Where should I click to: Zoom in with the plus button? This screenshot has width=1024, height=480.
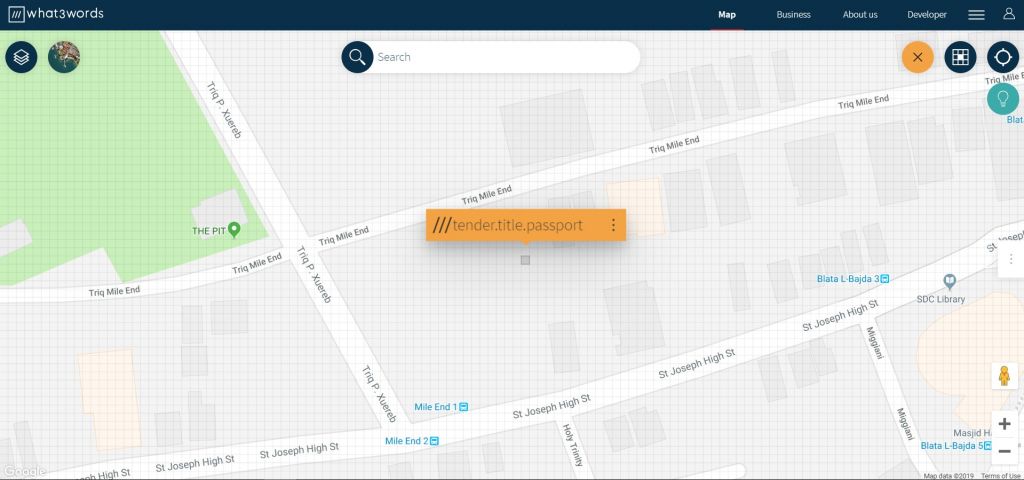pyautogui.click(x=1004, y=424)
